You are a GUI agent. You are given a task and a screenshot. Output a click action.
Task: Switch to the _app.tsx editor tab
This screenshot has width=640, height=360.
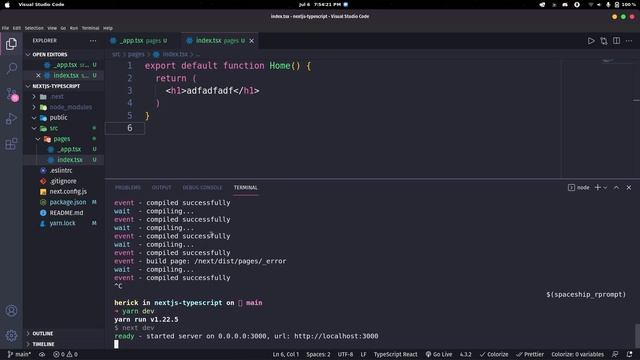tap(142, 41)
